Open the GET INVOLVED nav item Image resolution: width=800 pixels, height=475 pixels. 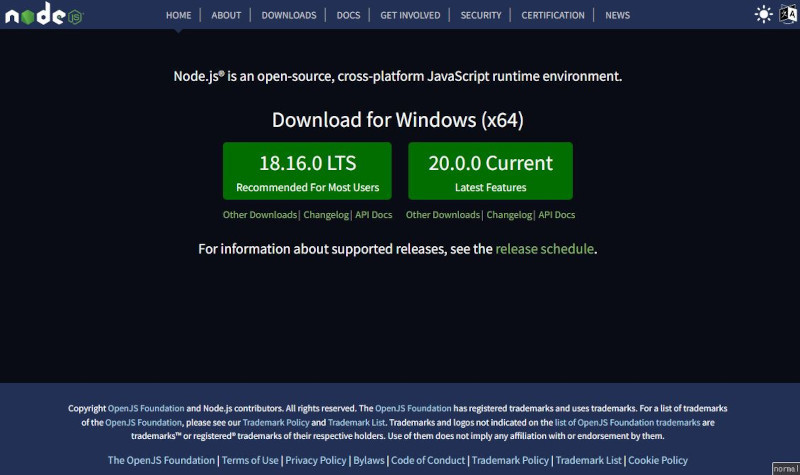pos(410,15)
